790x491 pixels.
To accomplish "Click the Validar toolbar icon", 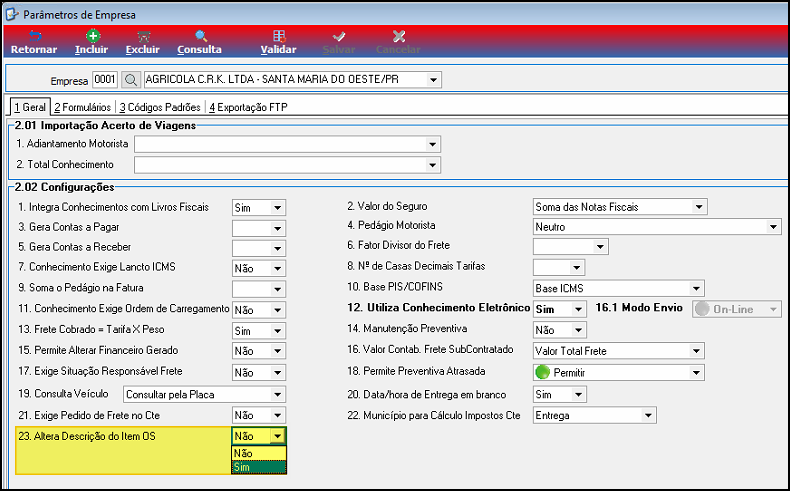I will (279, 36).
